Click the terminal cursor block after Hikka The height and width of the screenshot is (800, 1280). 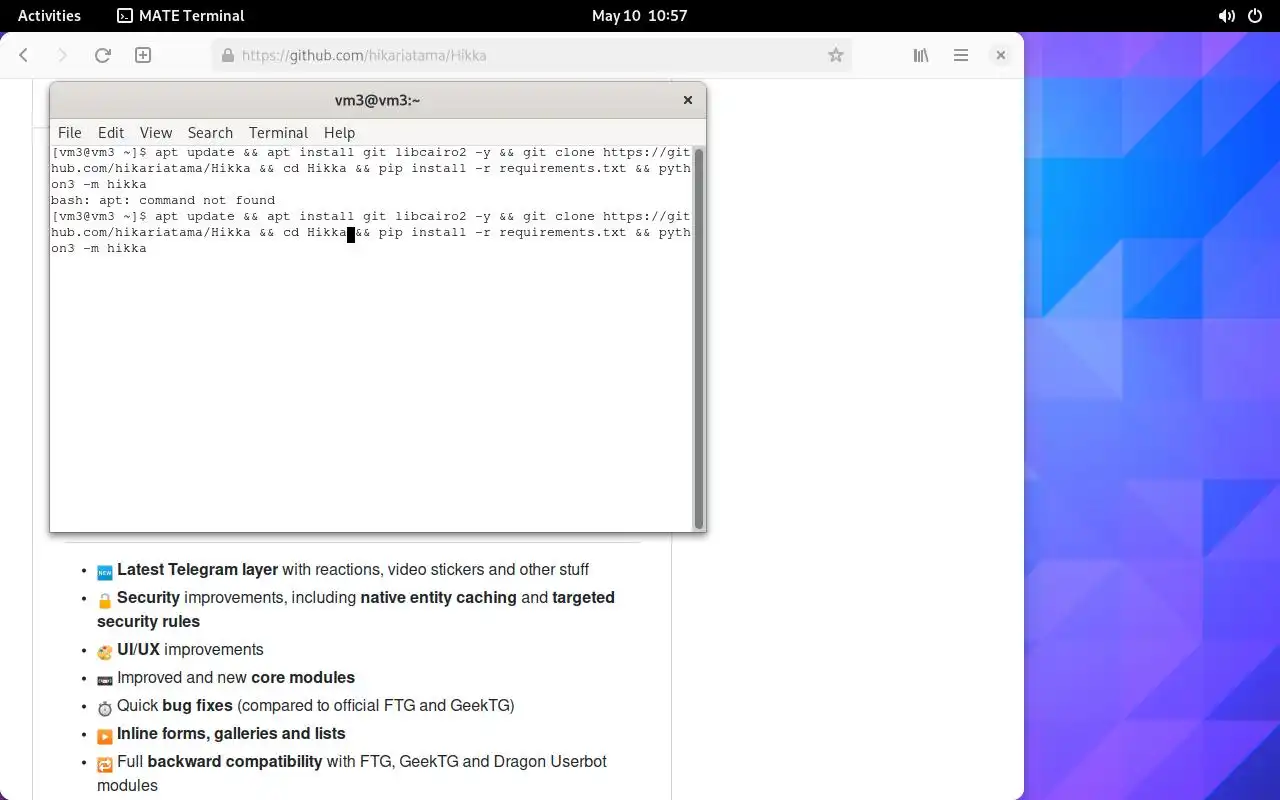click(x=351, y=233)
